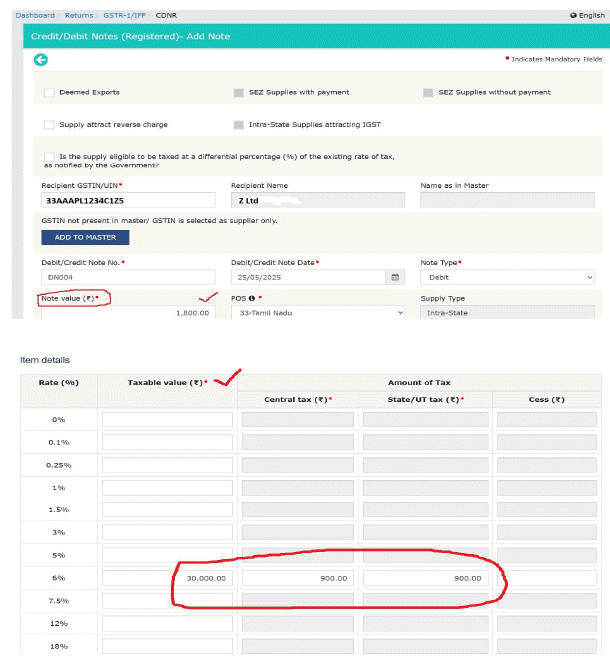The height and width of the screenshot is (666, 610).
Task: Go to Dashboard breadcrumb
Action: (x=35, y=15)
